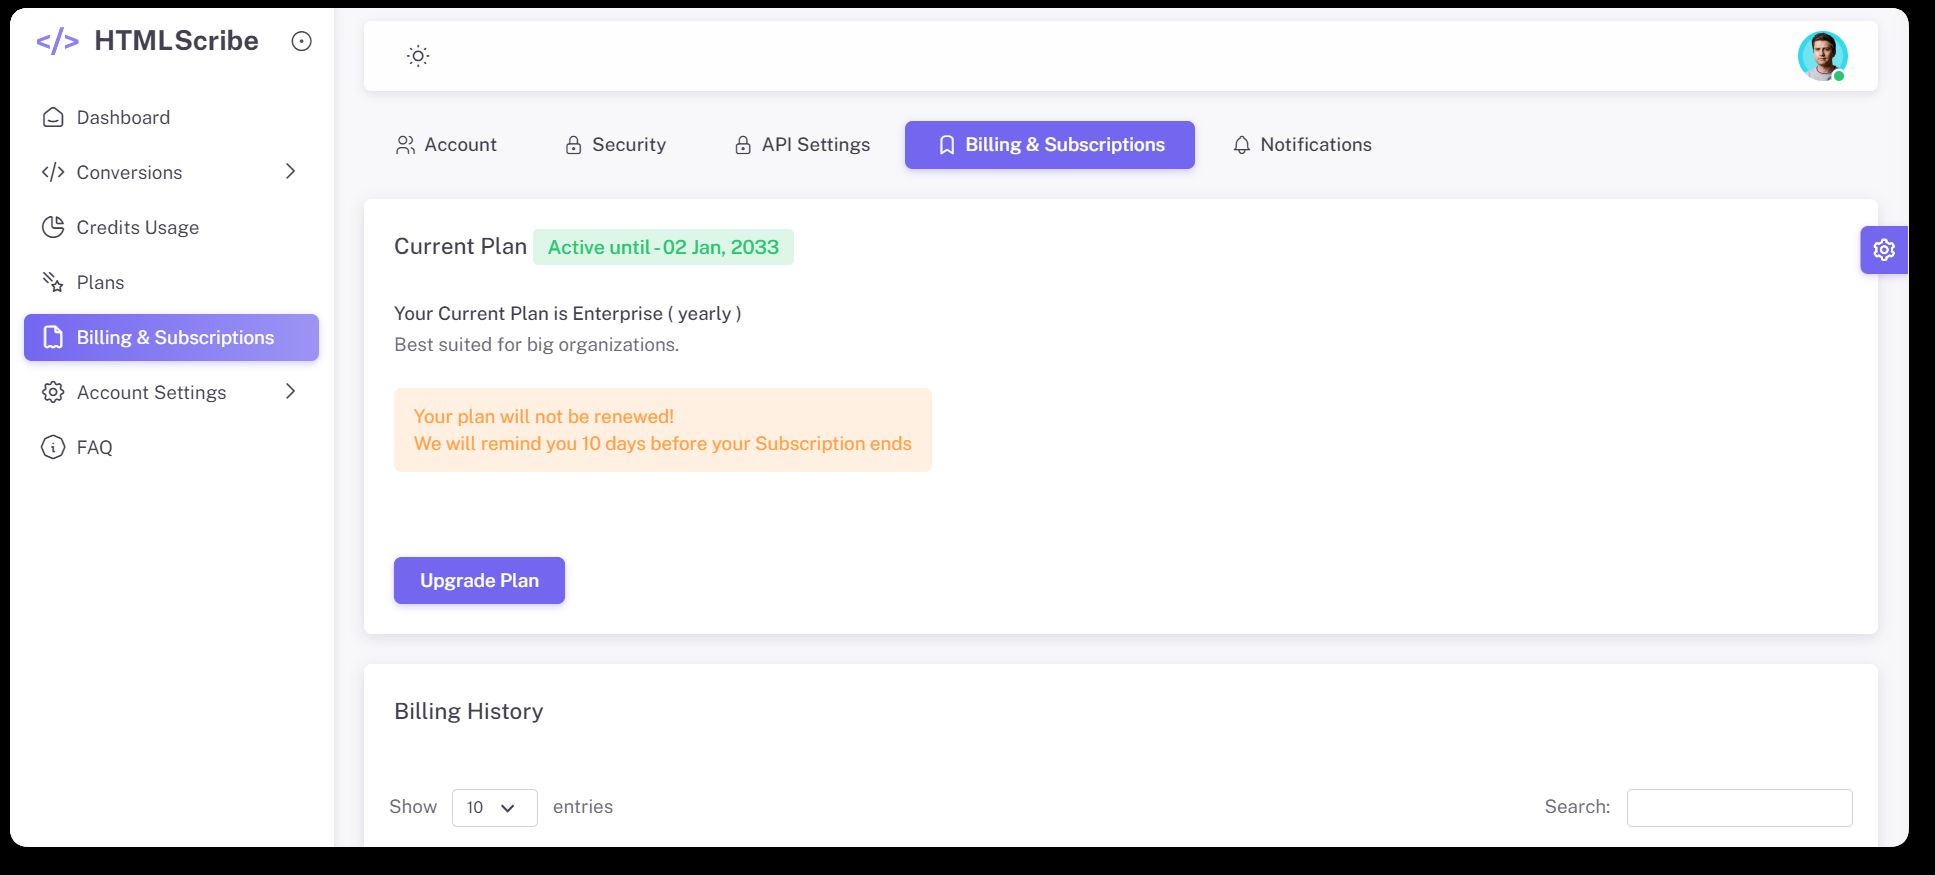Switch to the Account tab
The height and width of the screenshot is (875, 1935).
(x=446, y=145)
